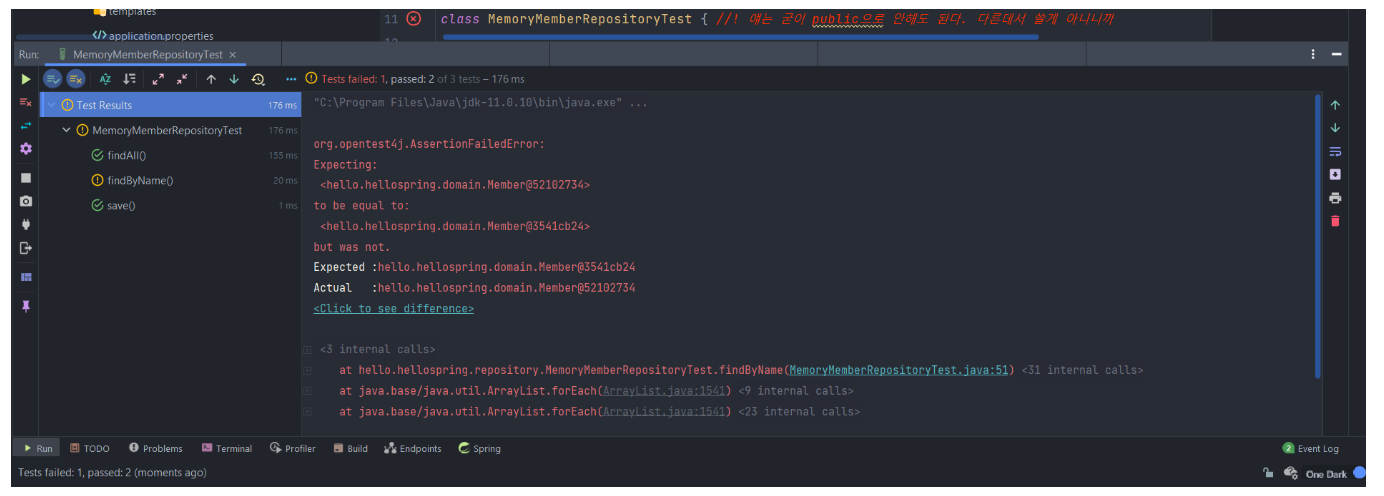Rerun failed tests icon in sidebar
Image resolution: width=1384 pixels, height=496 pixels.
26,103
